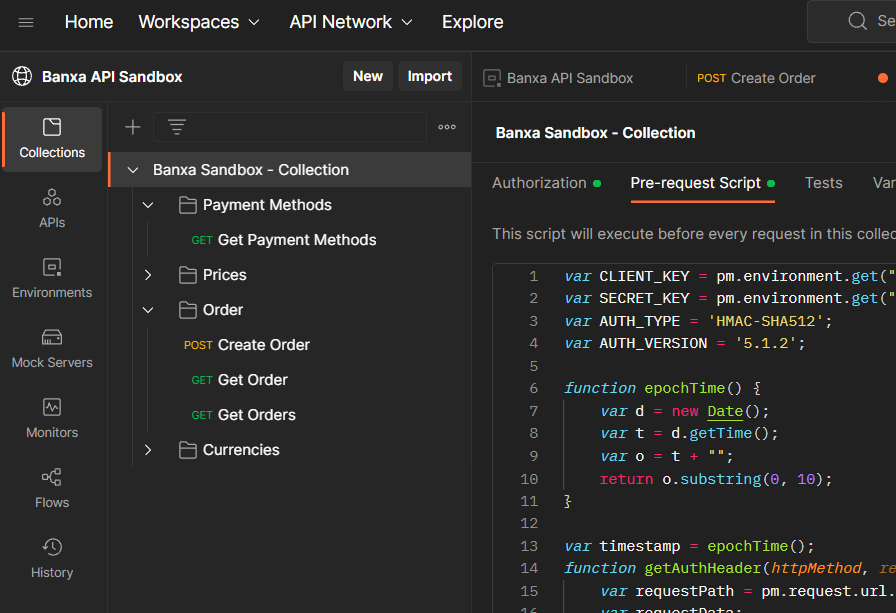
Task: Open the Environments sidebar panel
Action: coord(52,278)
